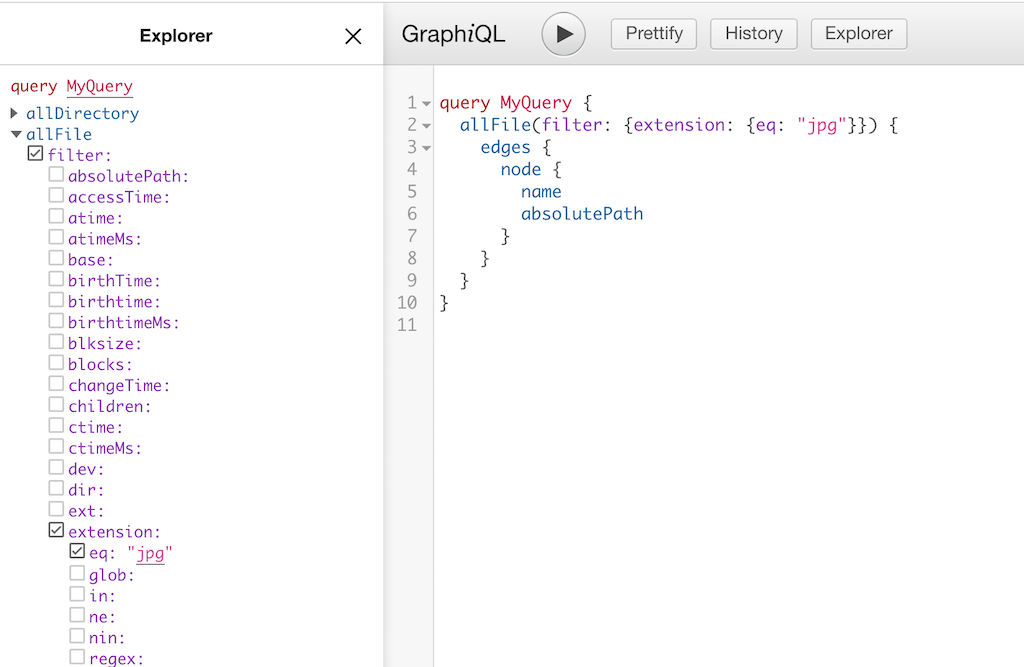This screenshot has width=1024, height=667.
Task: Check the ext filter field
Action: [56, 510]
